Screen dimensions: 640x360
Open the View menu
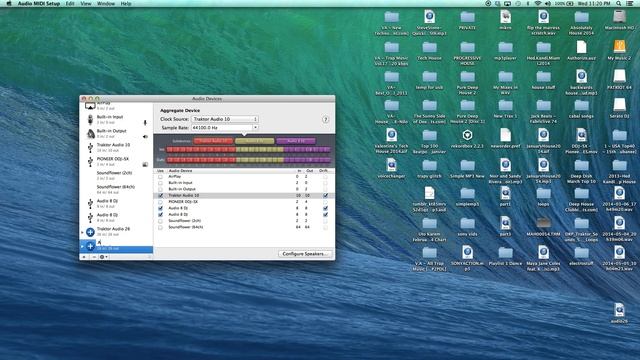point(86,3)
